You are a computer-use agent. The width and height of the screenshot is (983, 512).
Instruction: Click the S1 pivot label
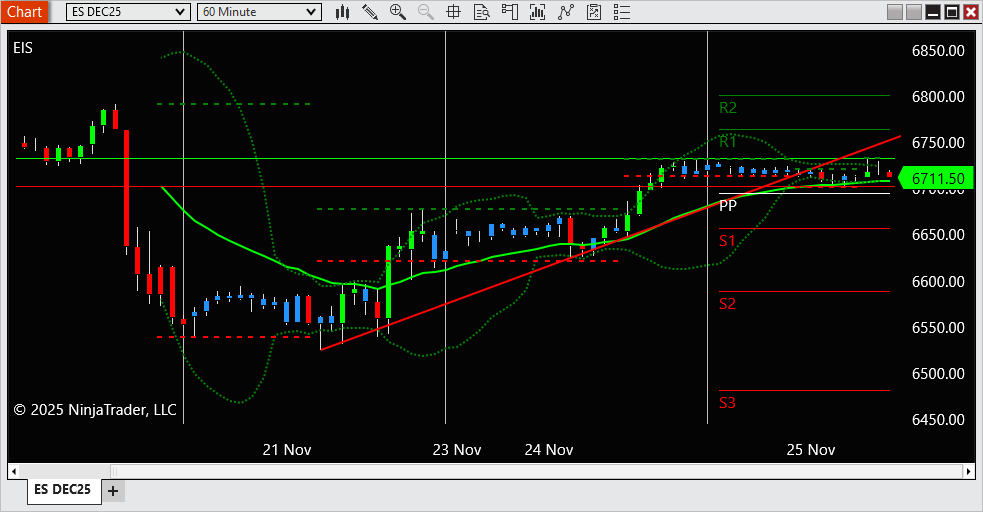(727, 241)
